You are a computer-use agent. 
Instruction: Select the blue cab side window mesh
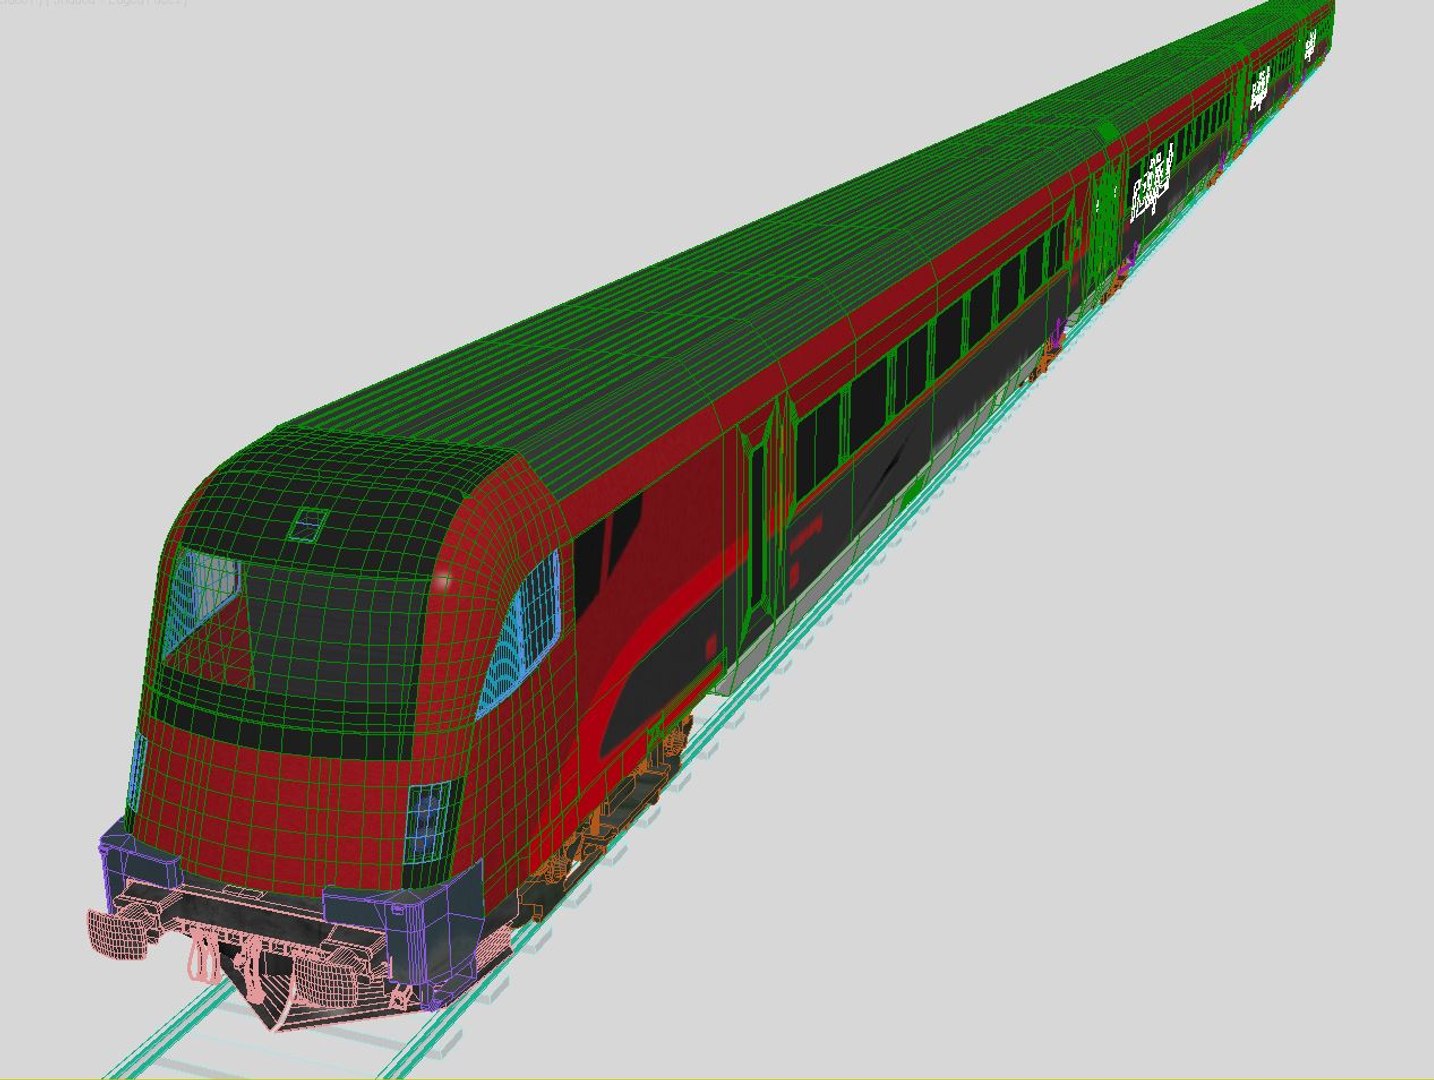pyautogui.click(x=520, y=634)
